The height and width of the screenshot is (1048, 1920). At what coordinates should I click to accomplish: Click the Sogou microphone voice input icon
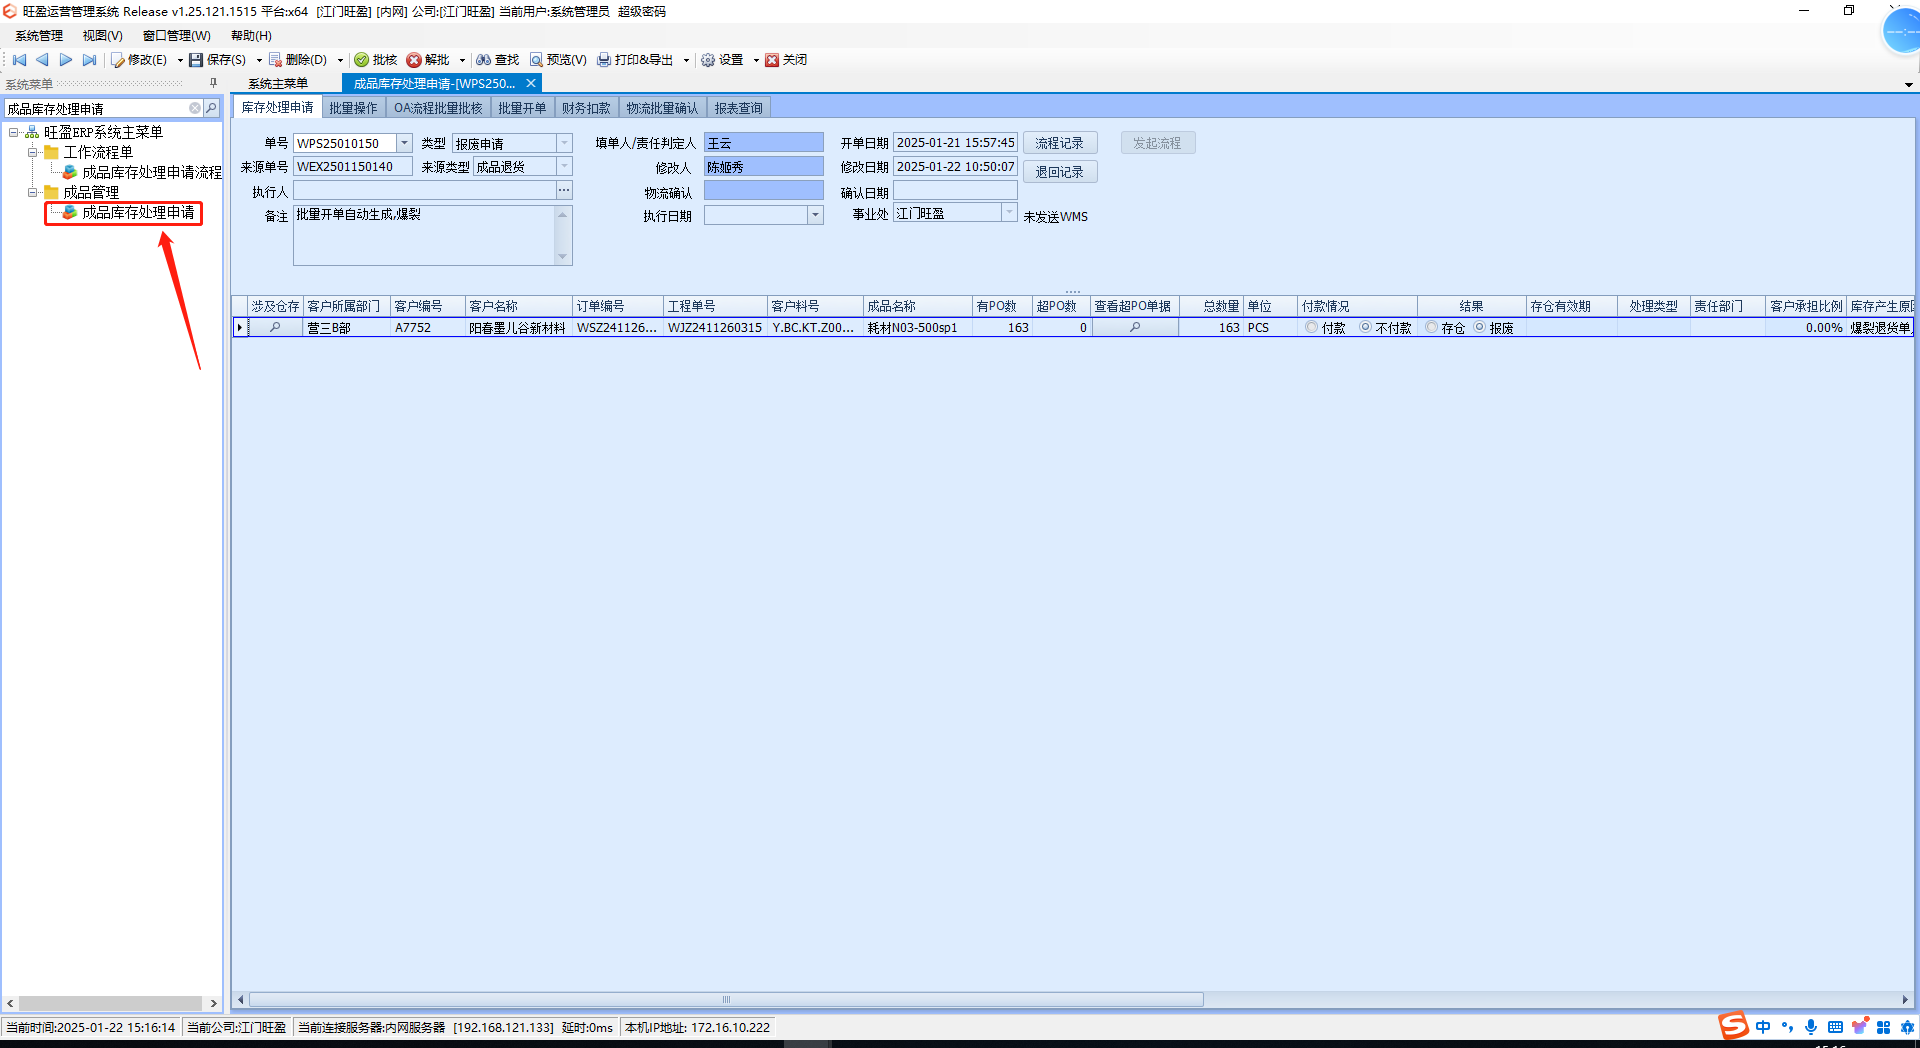tap(1811, 1027)
